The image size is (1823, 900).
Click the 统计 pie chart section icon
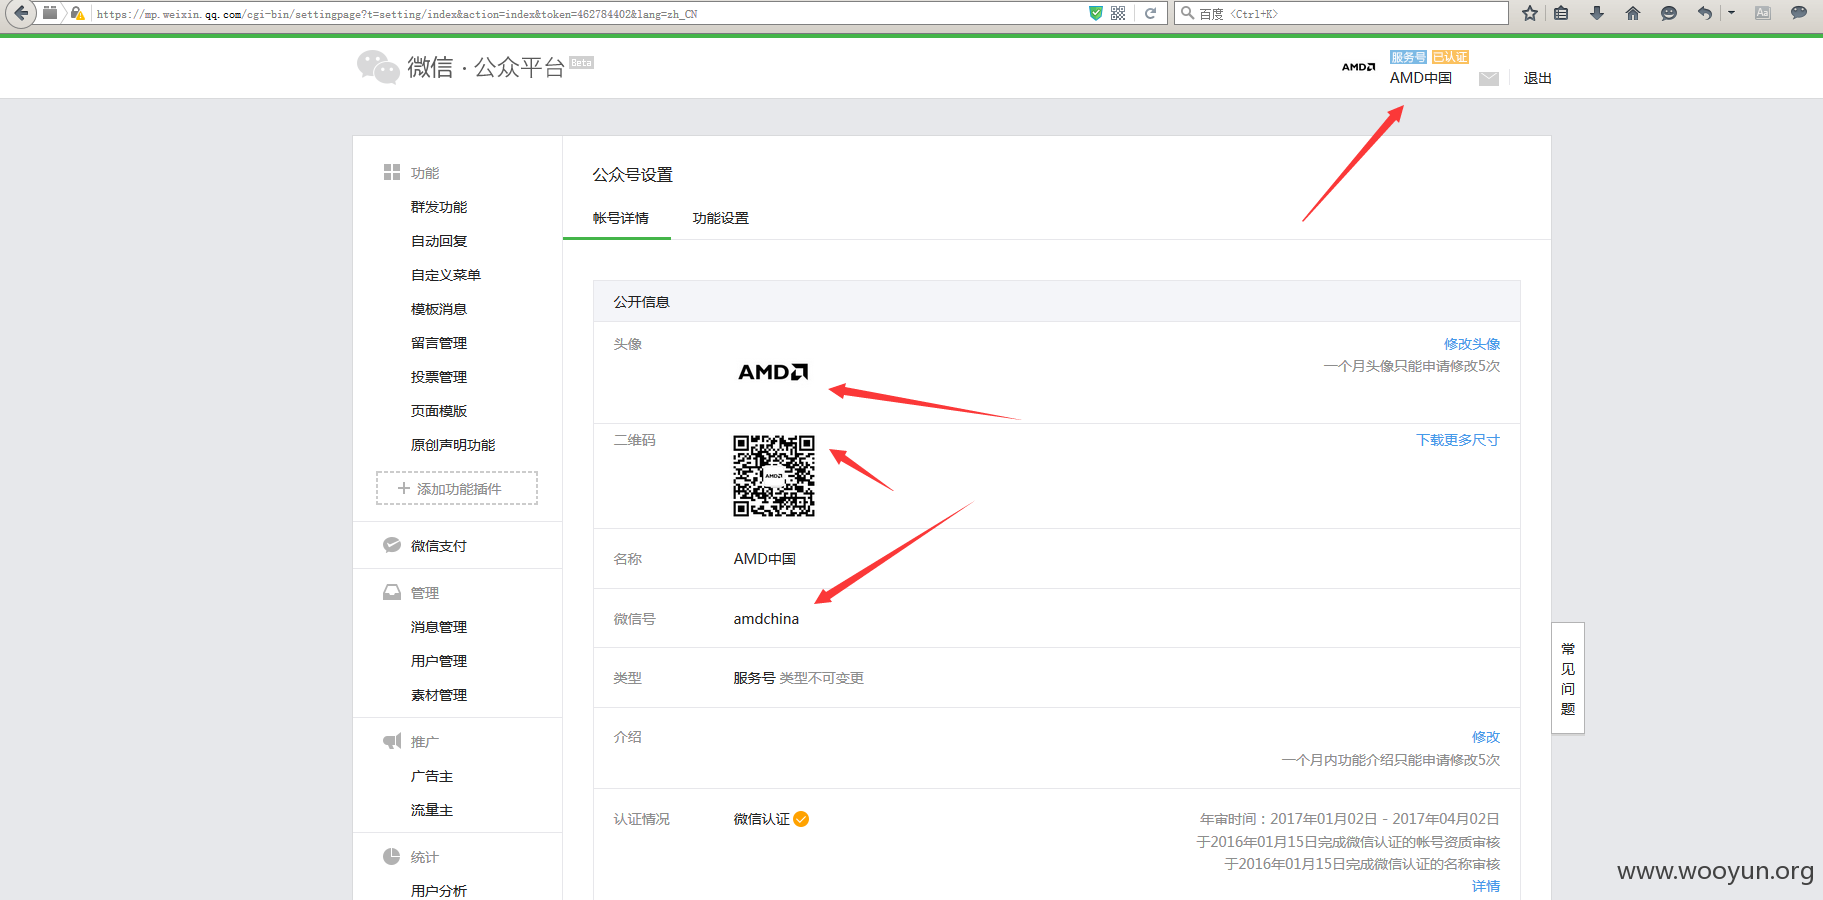(x=392, y=856)
